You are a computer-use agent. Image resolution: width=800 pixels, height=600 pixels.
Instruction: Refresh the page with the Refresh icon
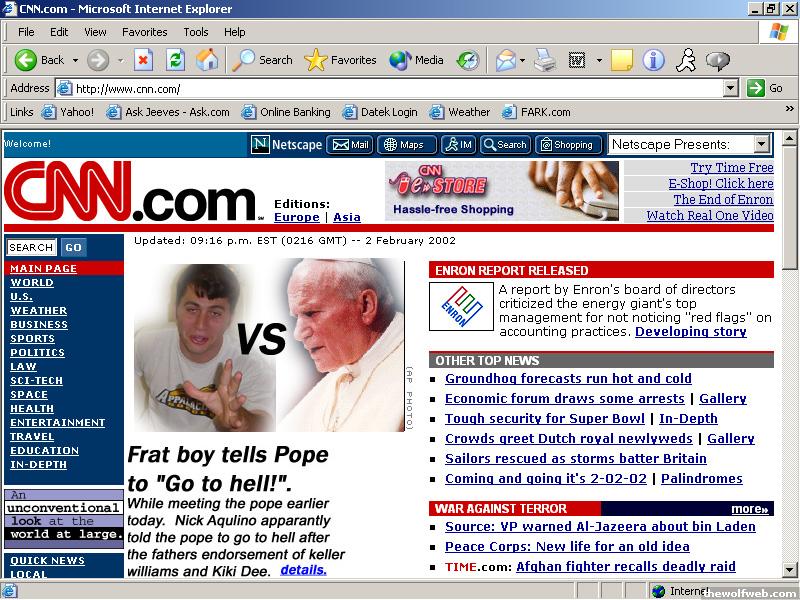point(175,60)
